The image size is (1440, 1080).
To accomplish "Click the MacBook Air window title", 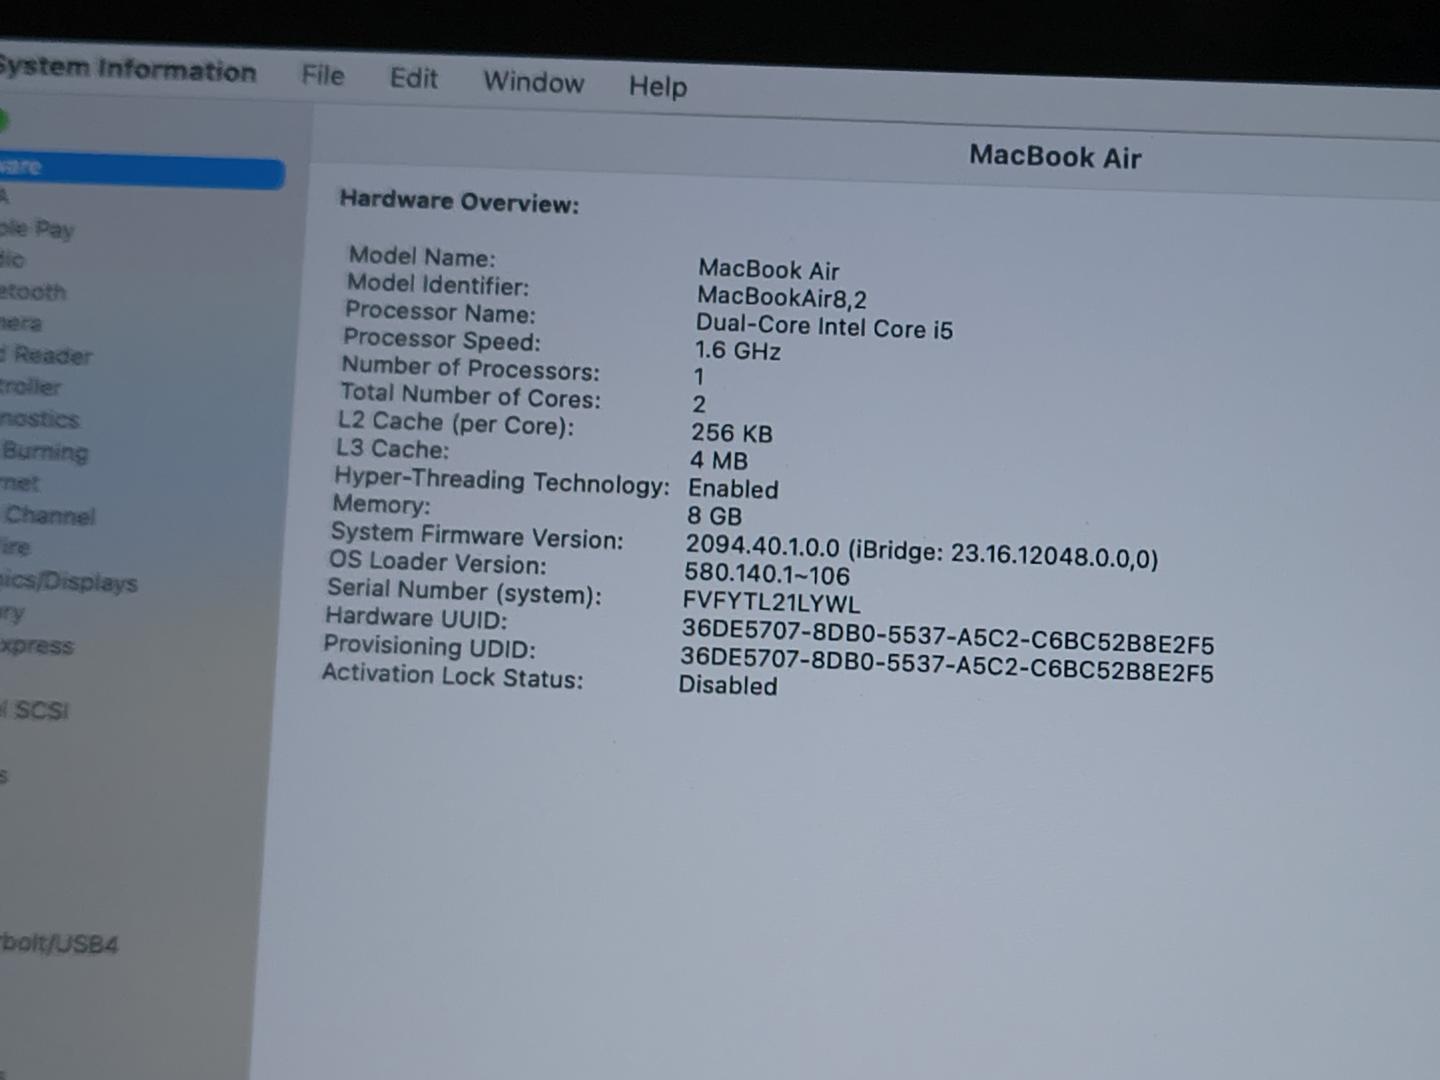I will pyautogui.click(x=1055, y=157).
